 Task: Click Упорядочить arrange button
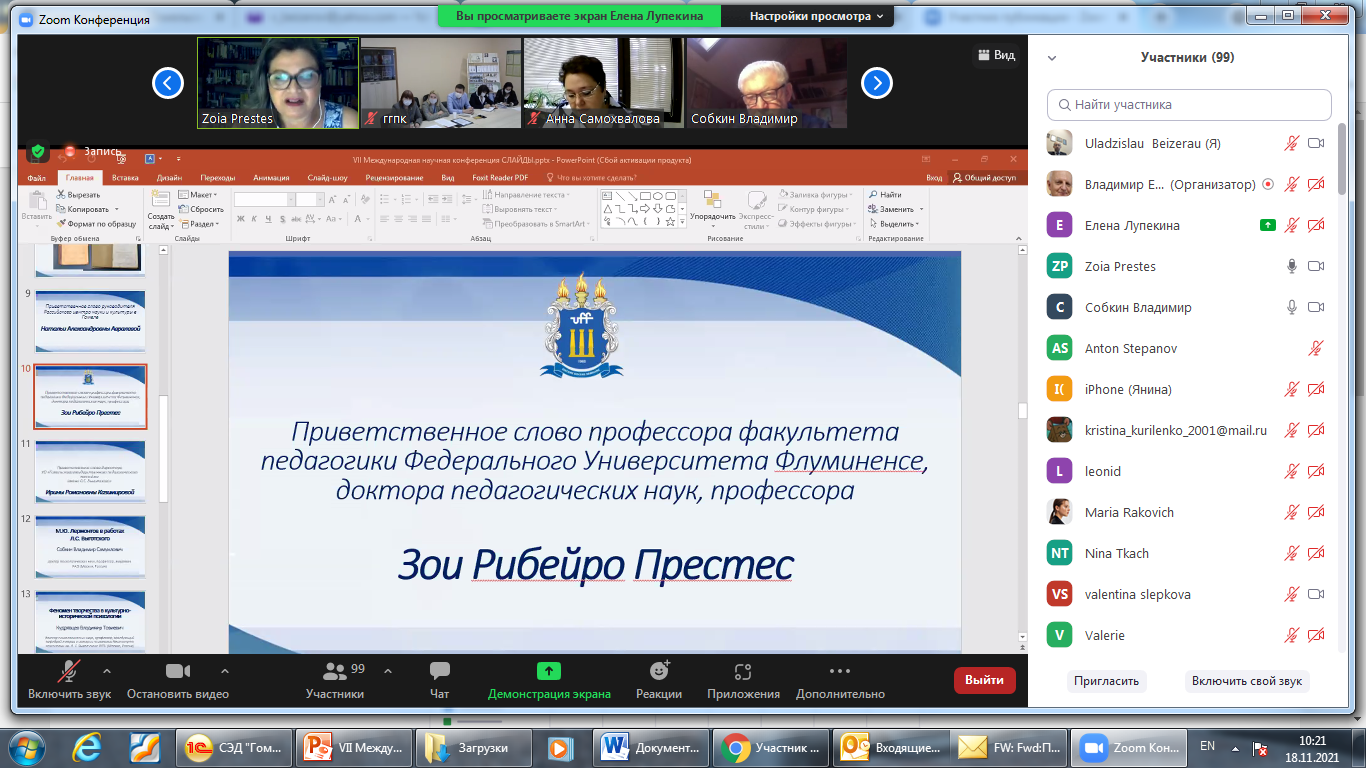tap(713, 208)
